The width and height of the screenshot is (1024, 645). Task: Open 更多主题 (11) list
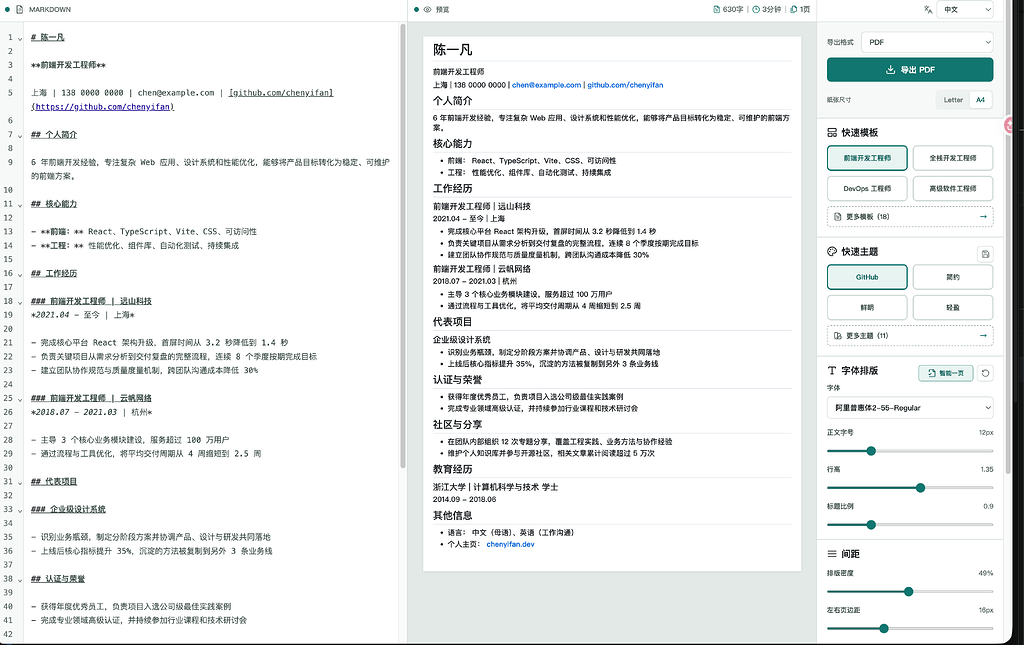click(910, 336)
